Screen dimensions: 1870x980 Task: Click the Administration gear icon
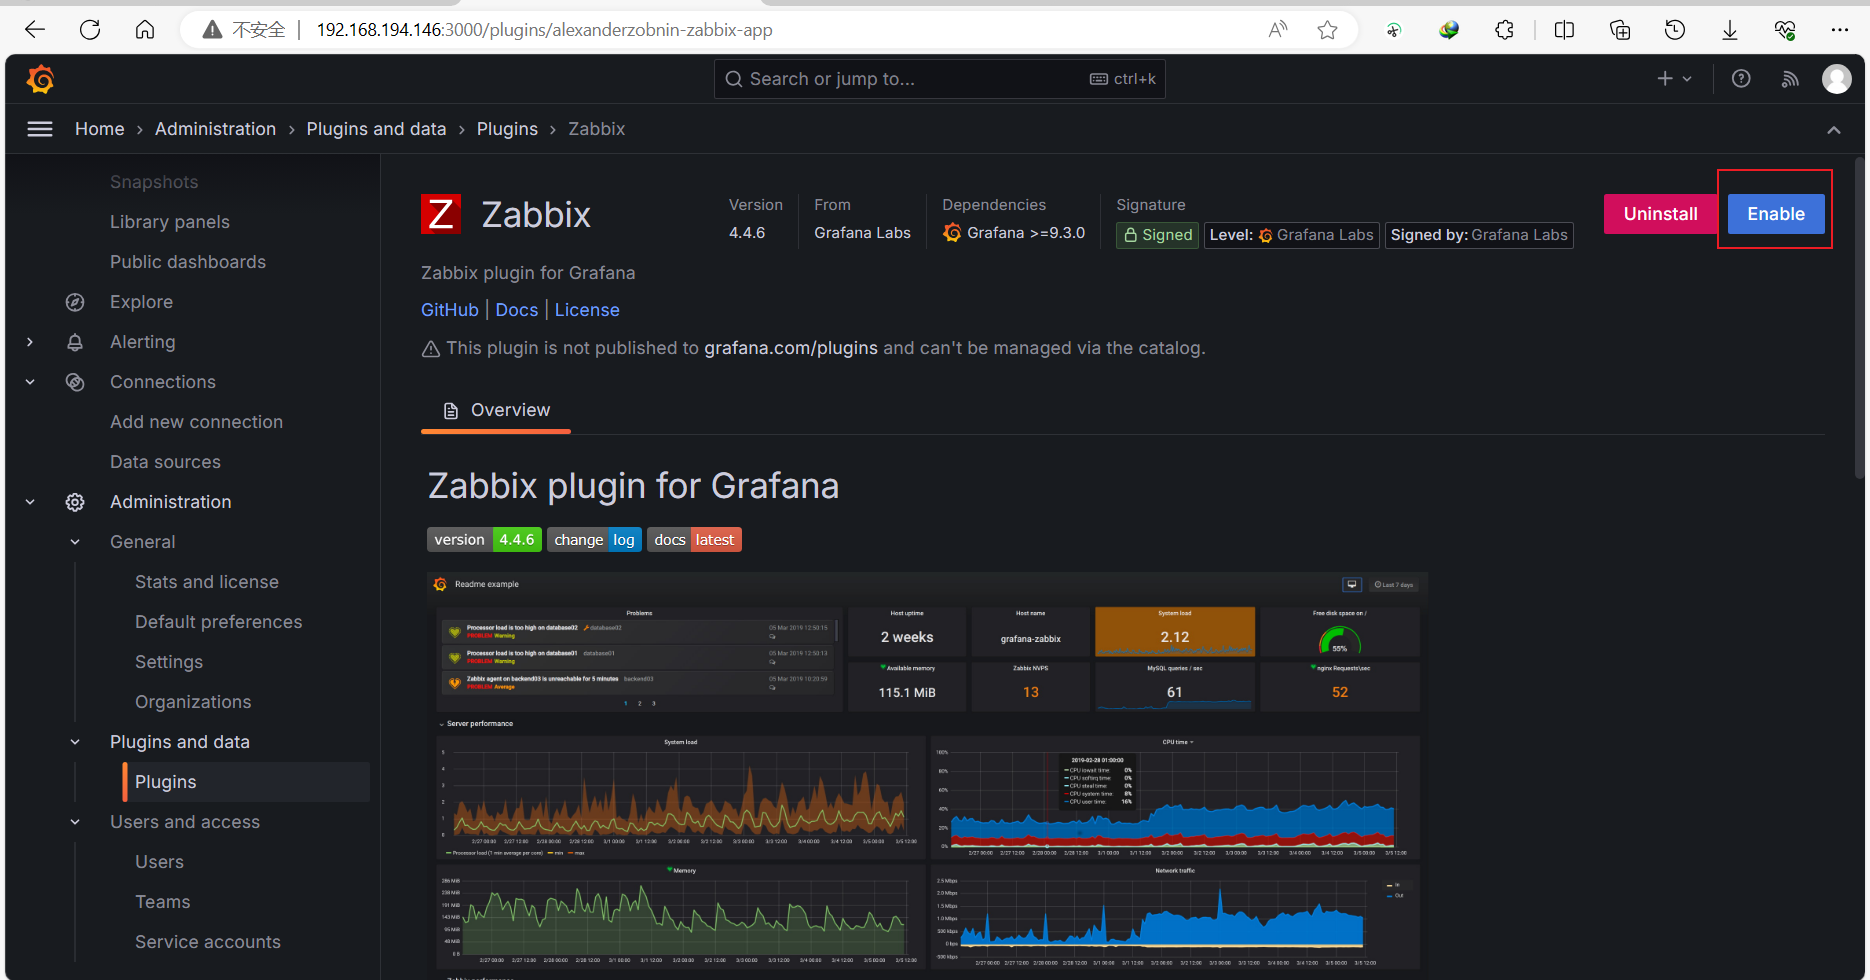[75, 502]
